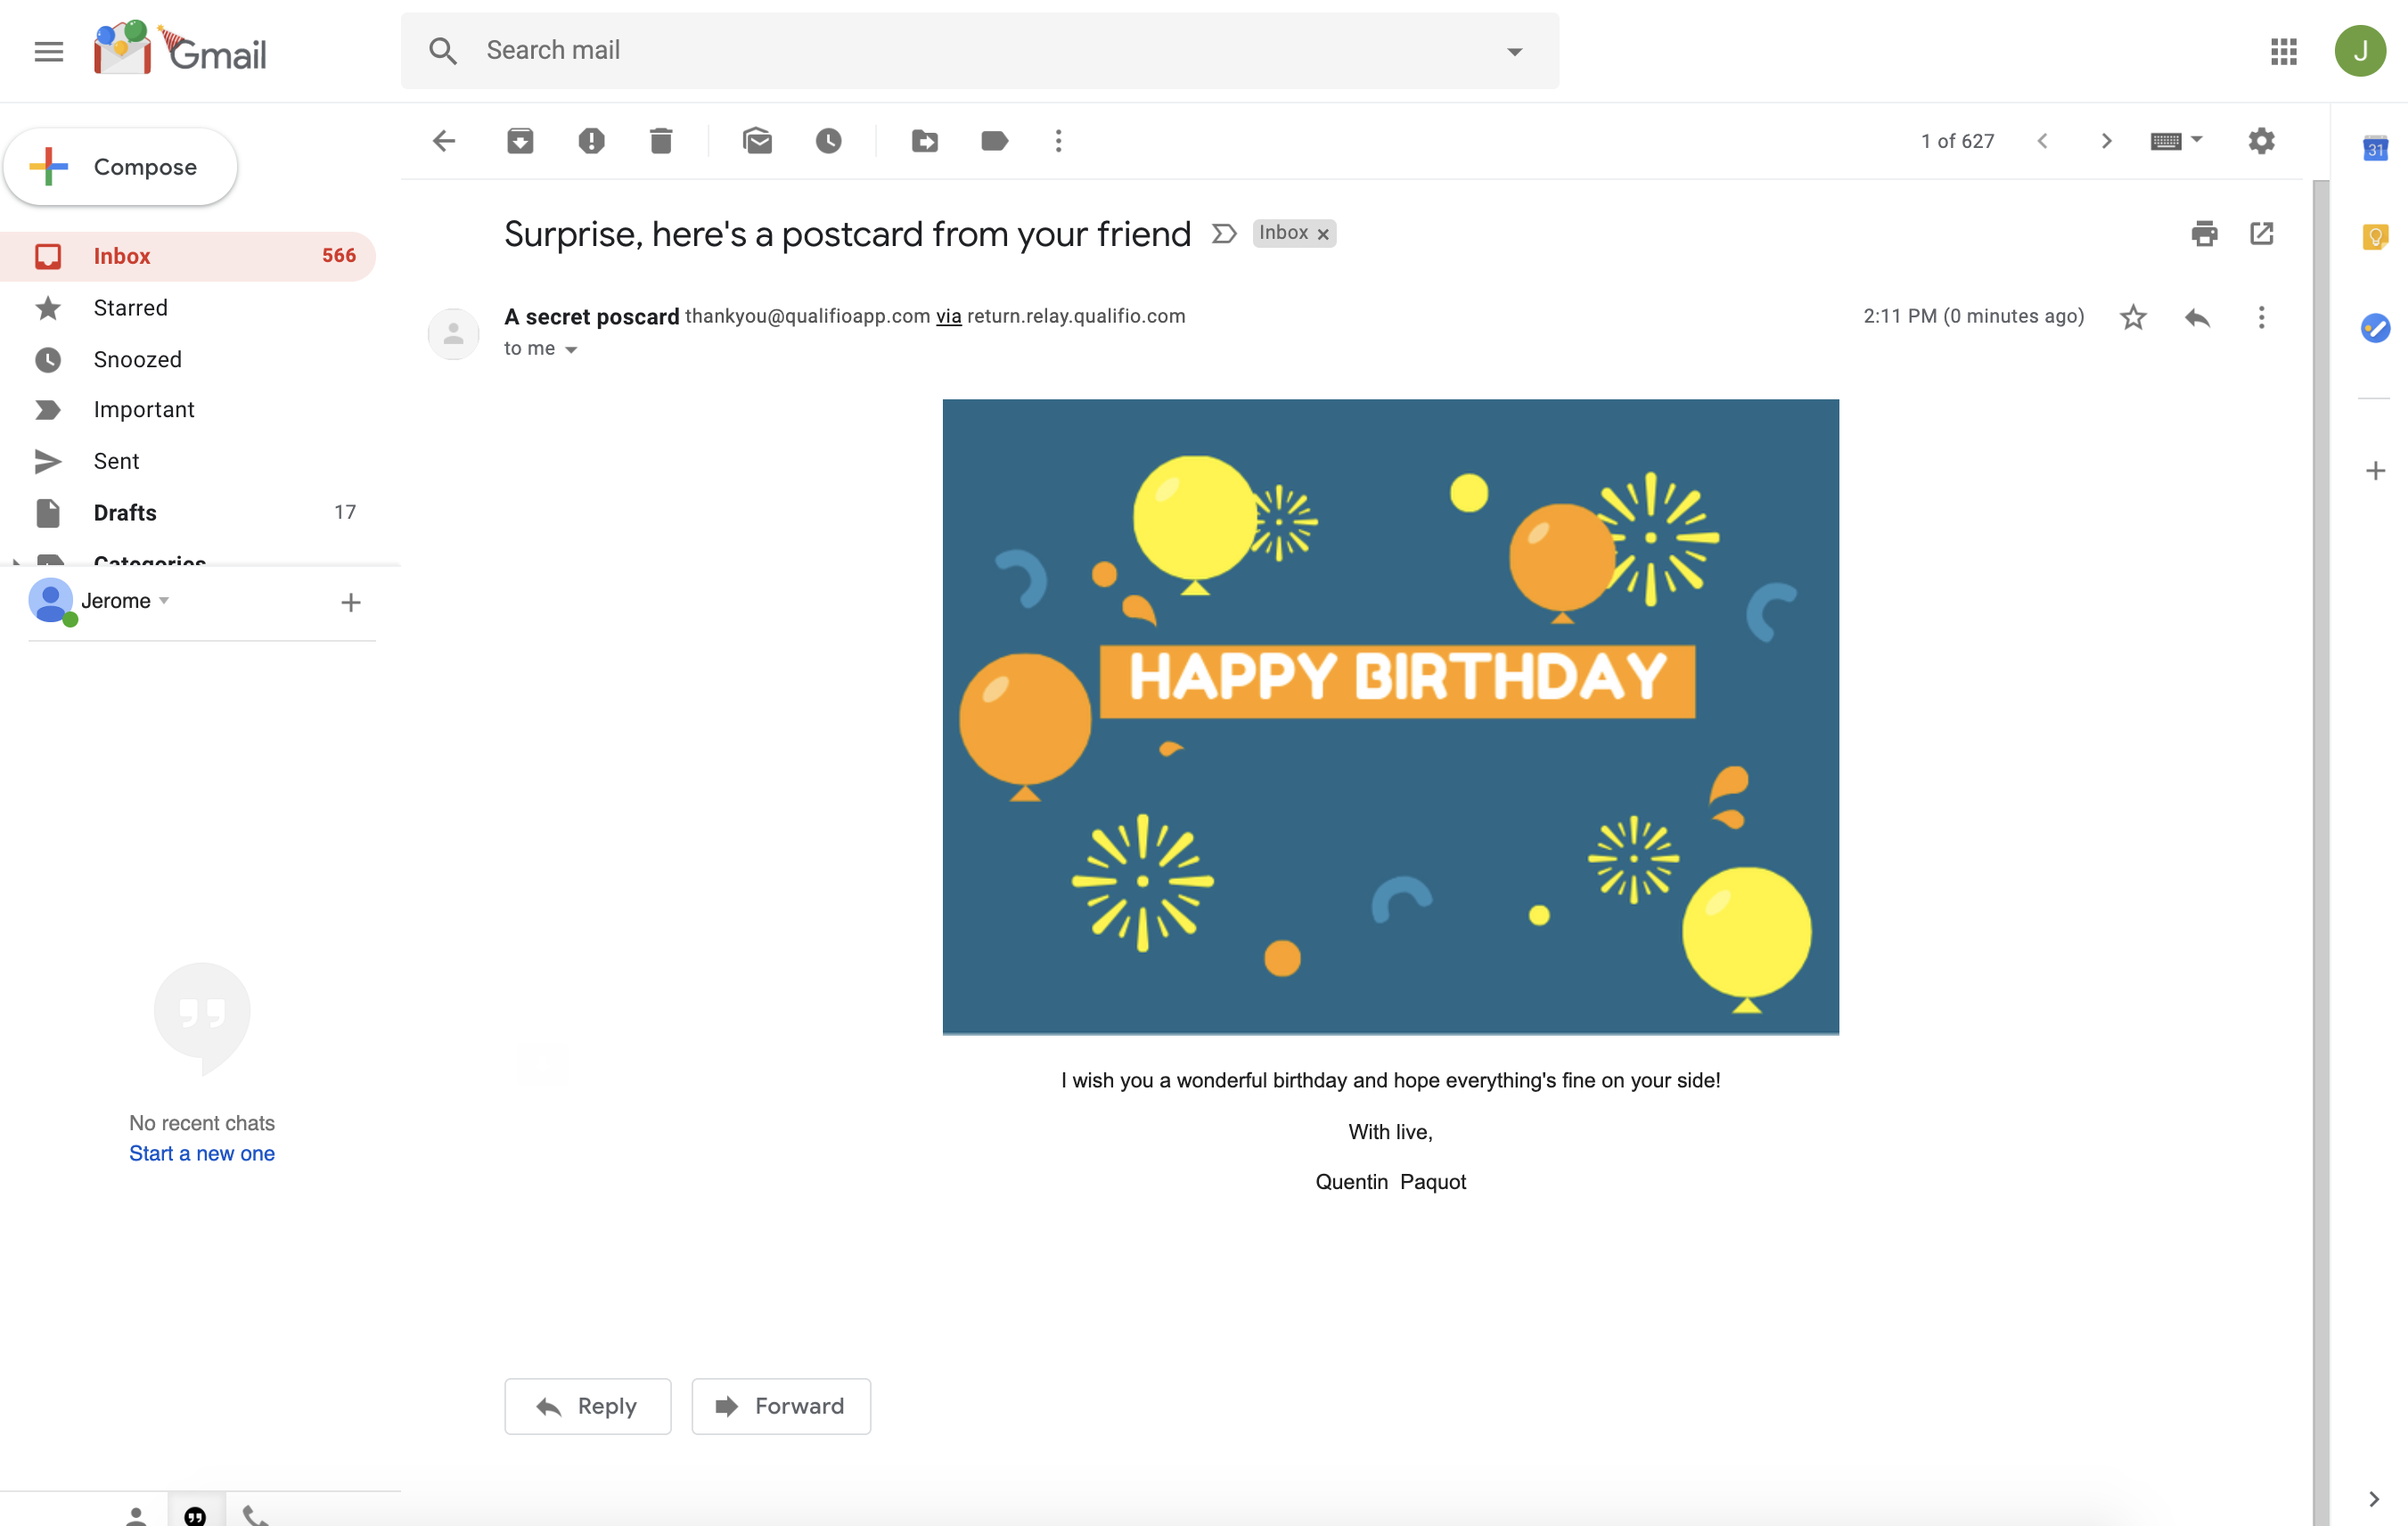
Task: Go back to the inbox list
Action: (444, 141)
